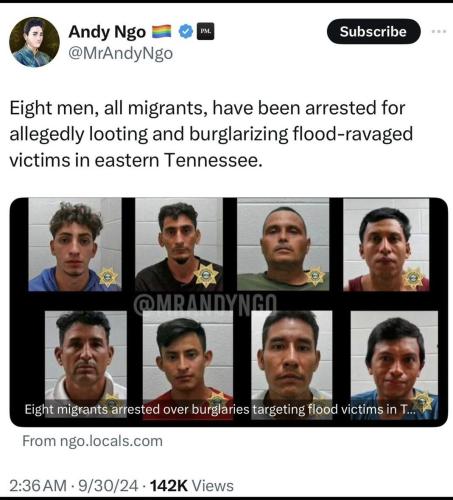The width and height of the screenshot is (453, 500).
Task: Open the top-right photo in the card
Action: click(386, 245)
